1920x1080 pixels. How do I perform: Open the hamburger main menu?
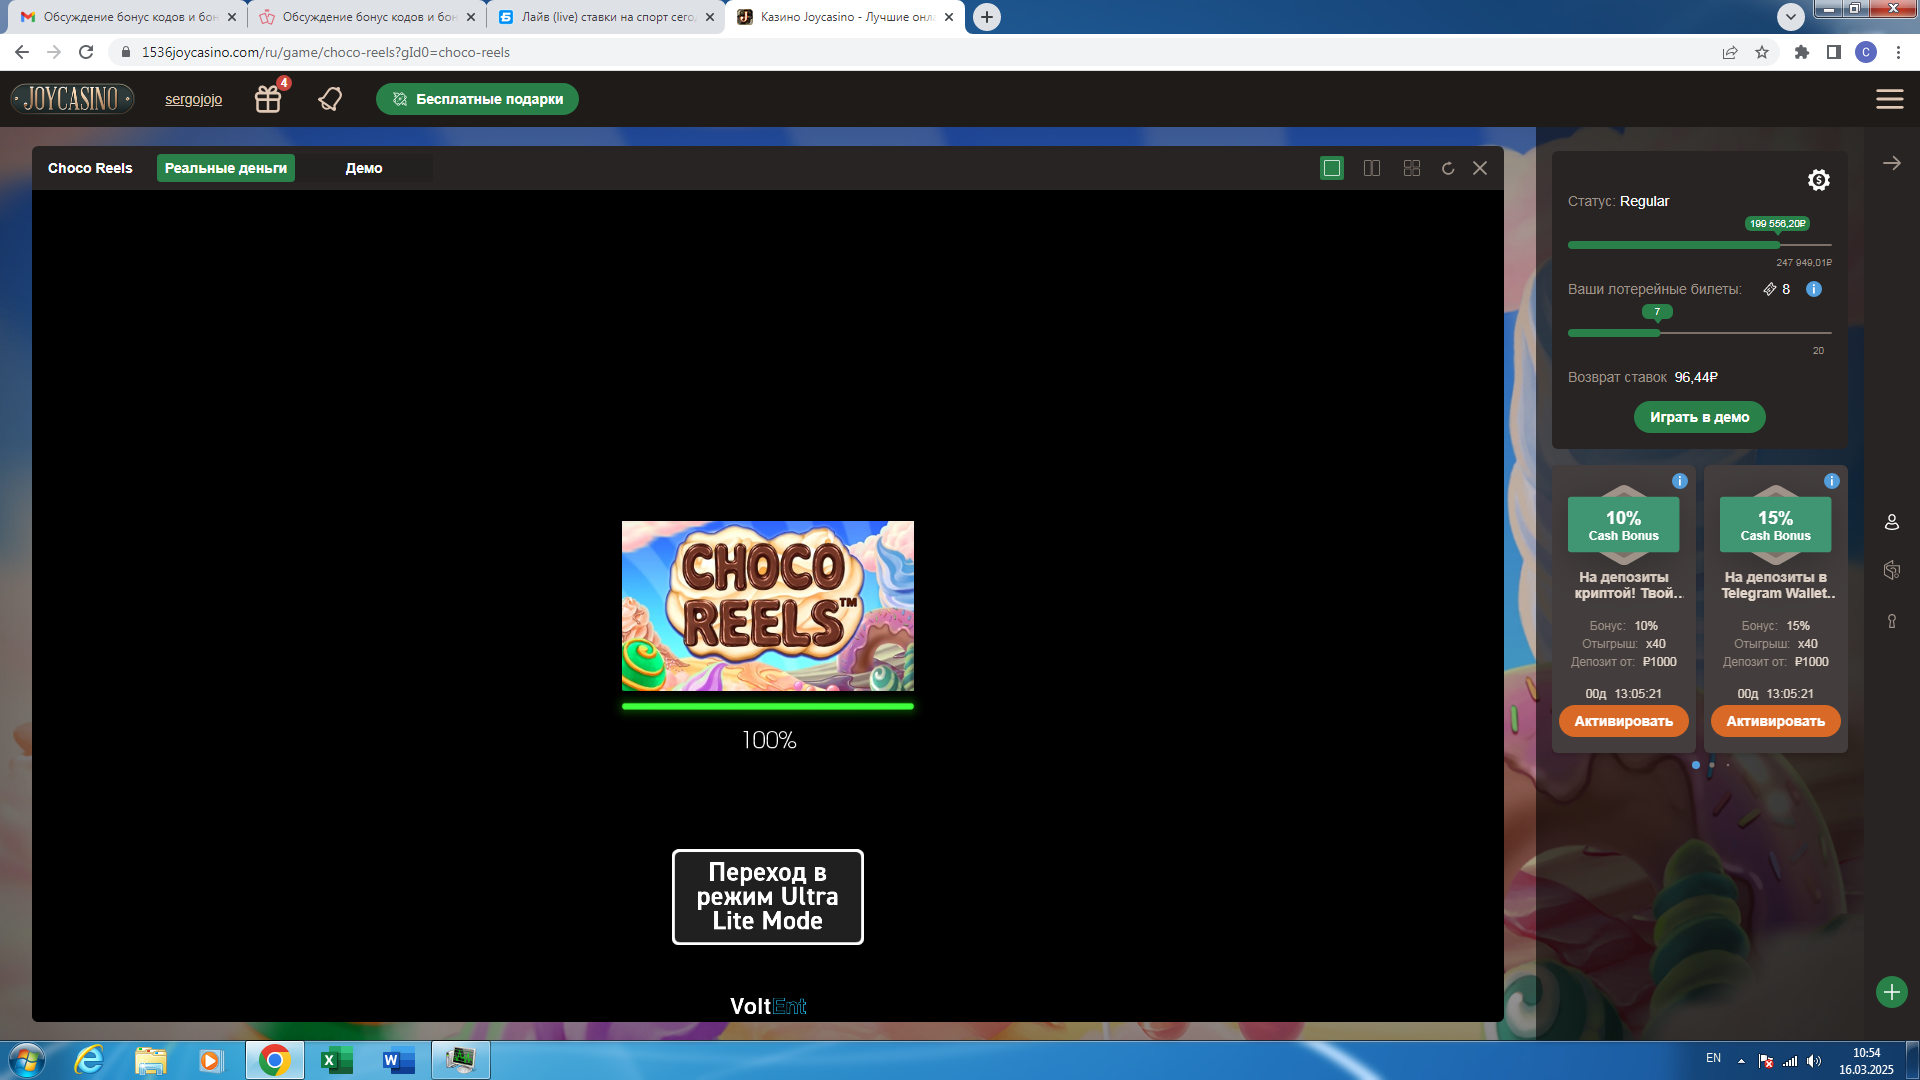click(x=1889, y=99)
